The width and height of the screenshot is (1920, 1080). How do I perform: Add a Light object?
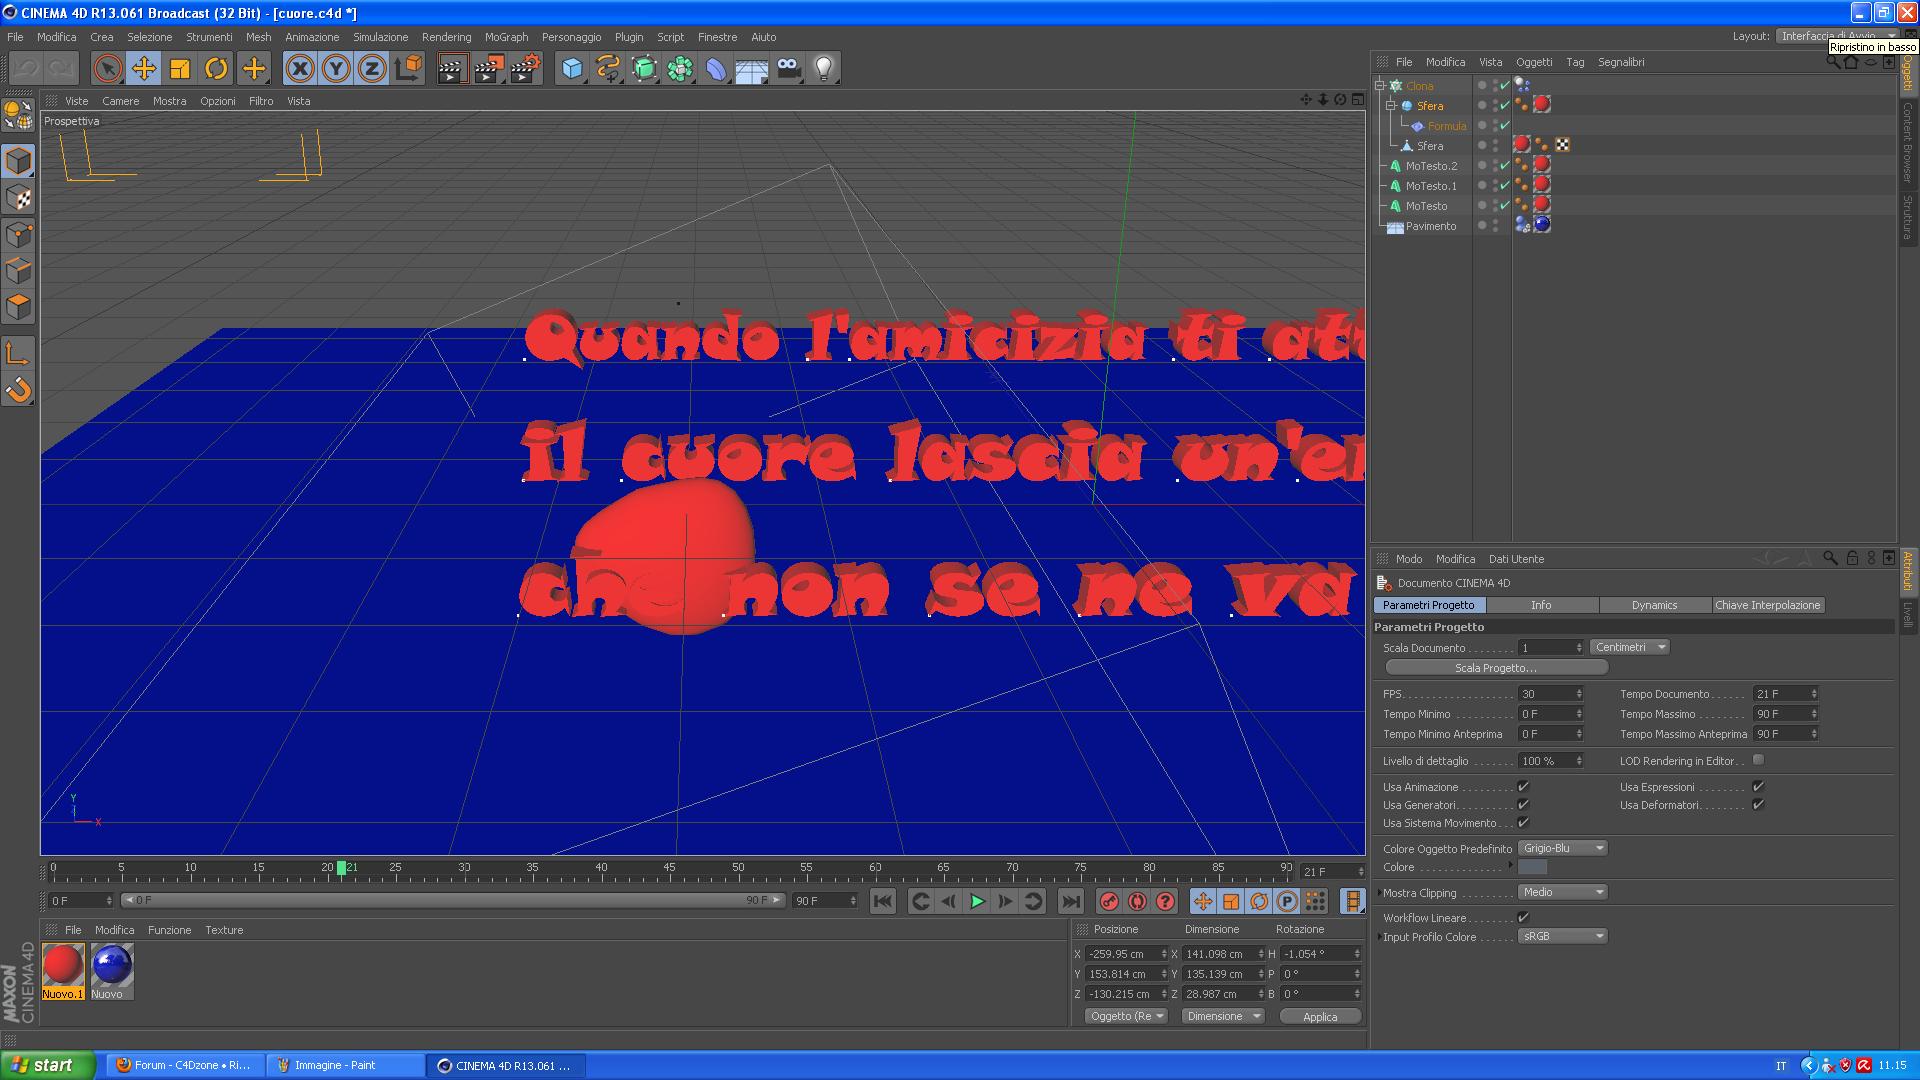(x=823, y=69)
